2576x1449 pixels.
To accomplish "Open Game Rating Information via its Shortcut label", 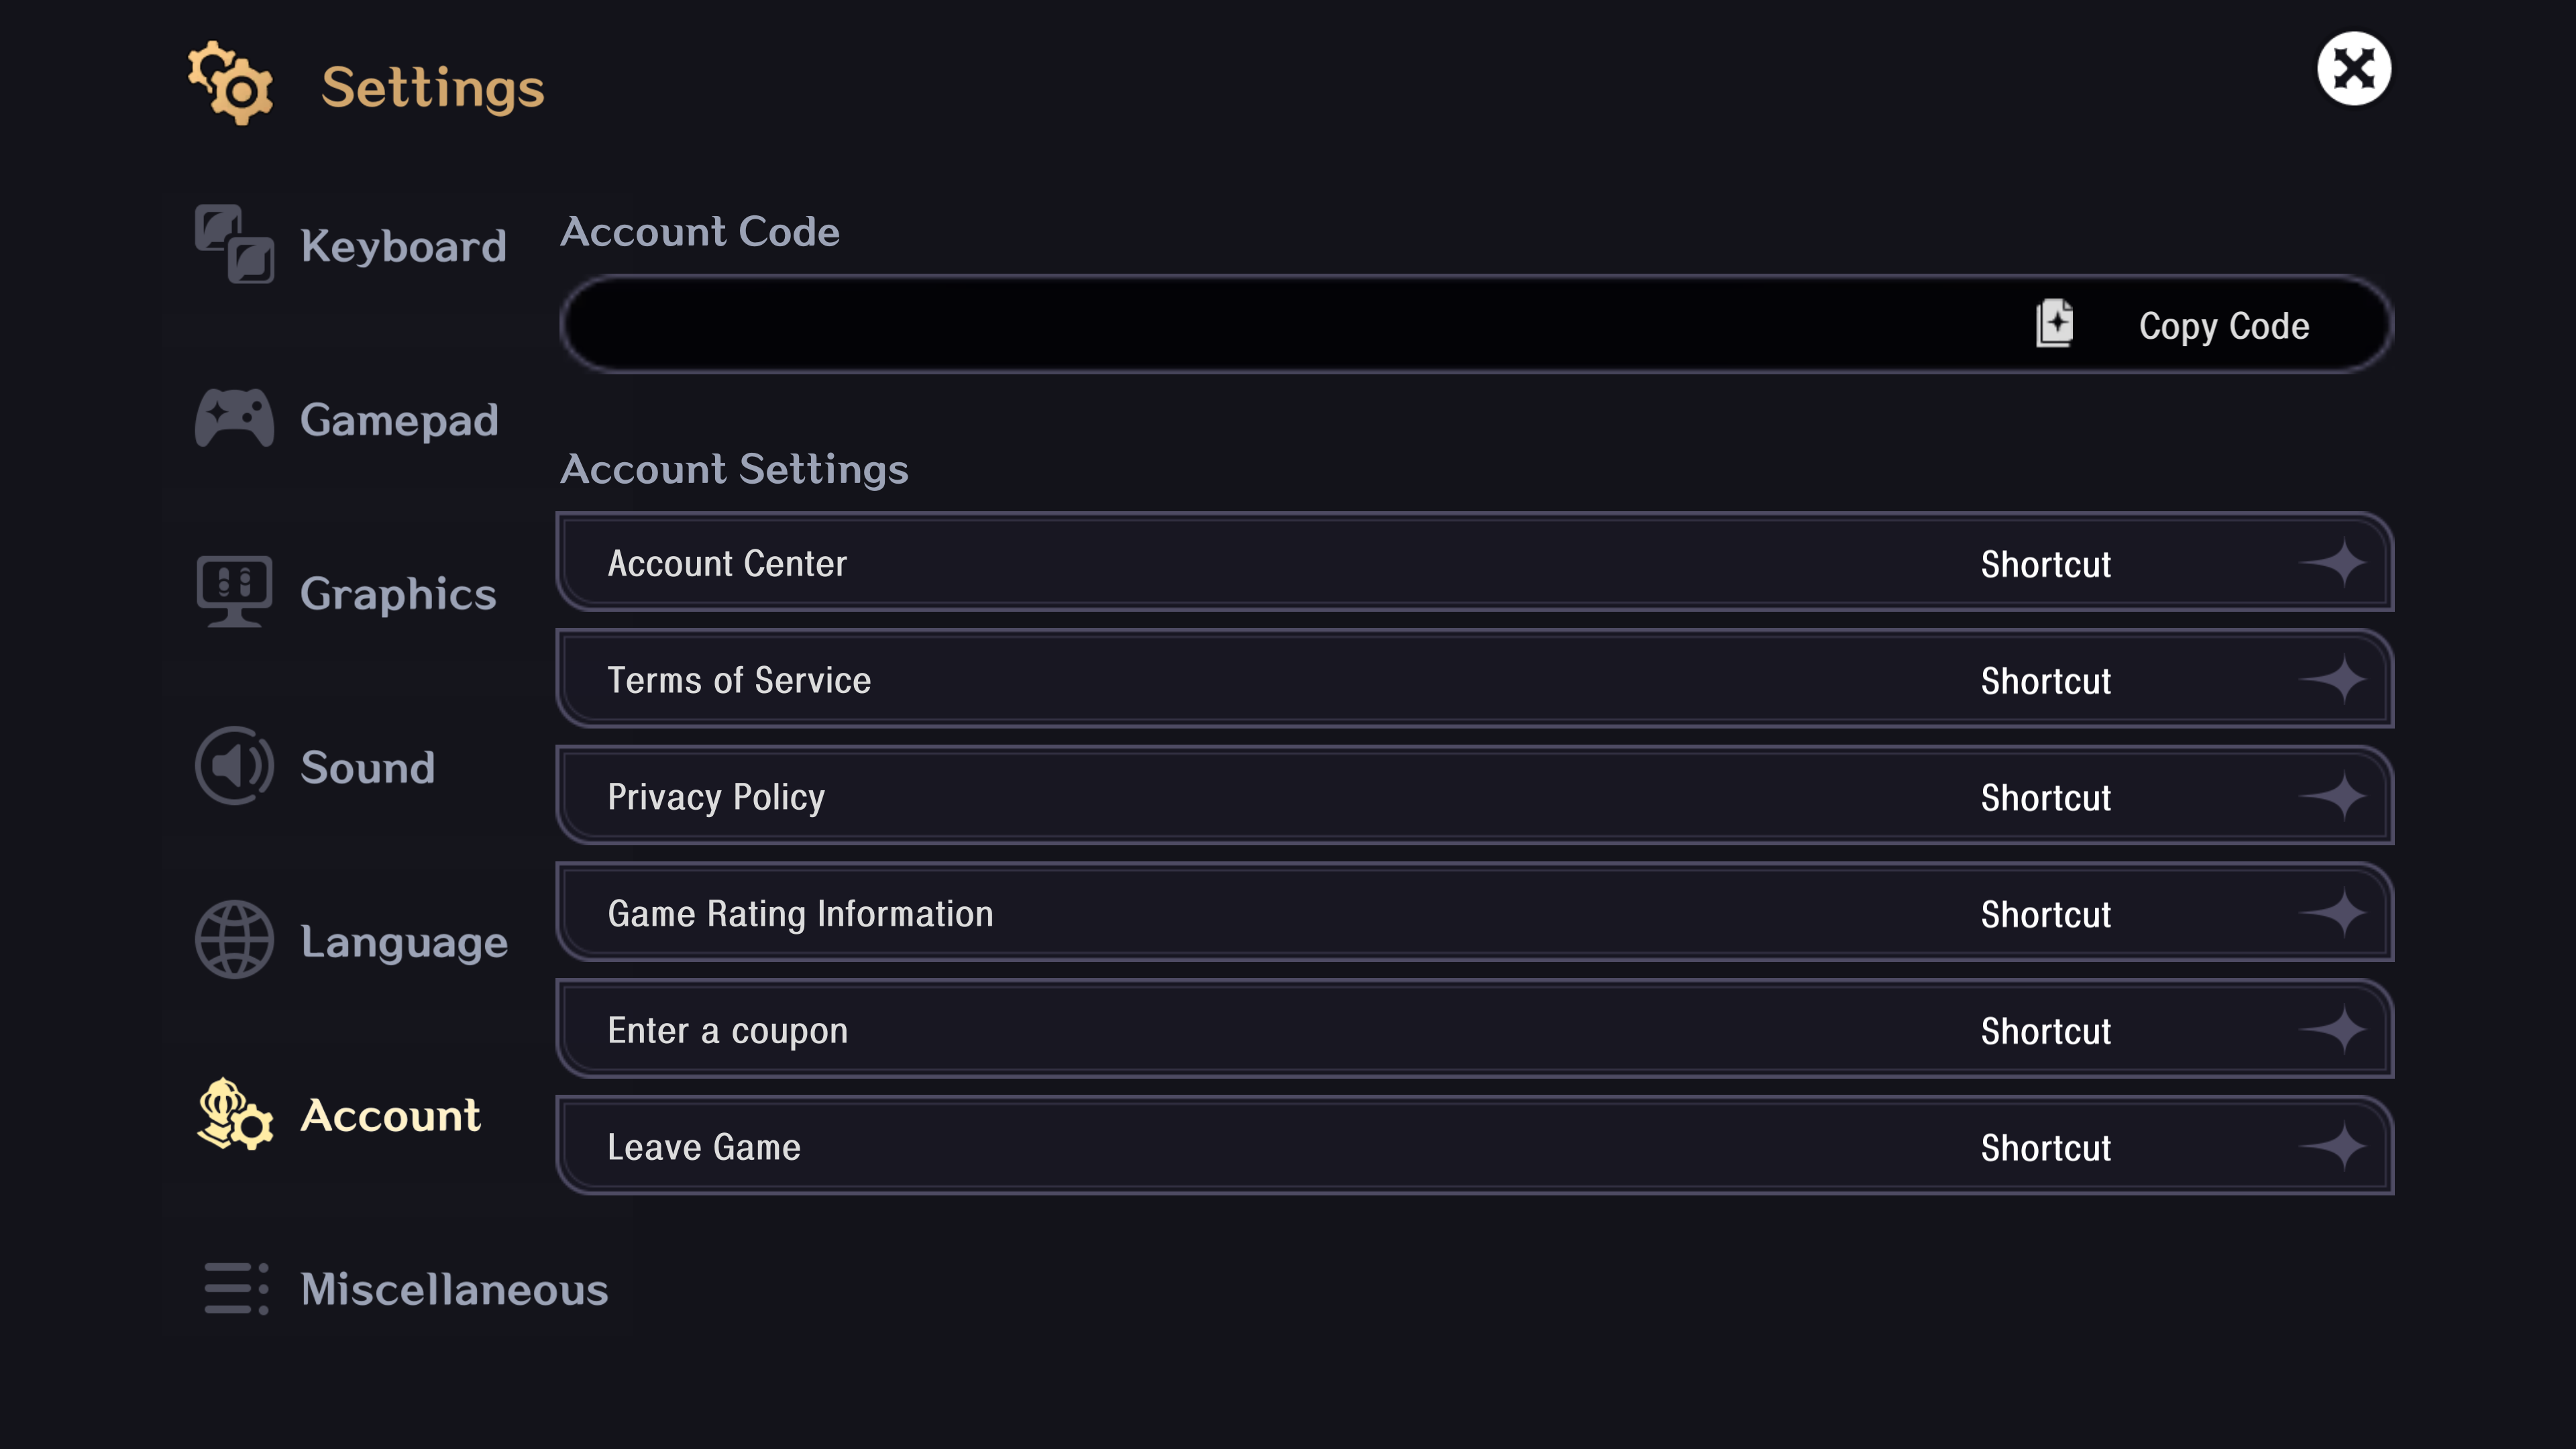I will point(2046,914).
